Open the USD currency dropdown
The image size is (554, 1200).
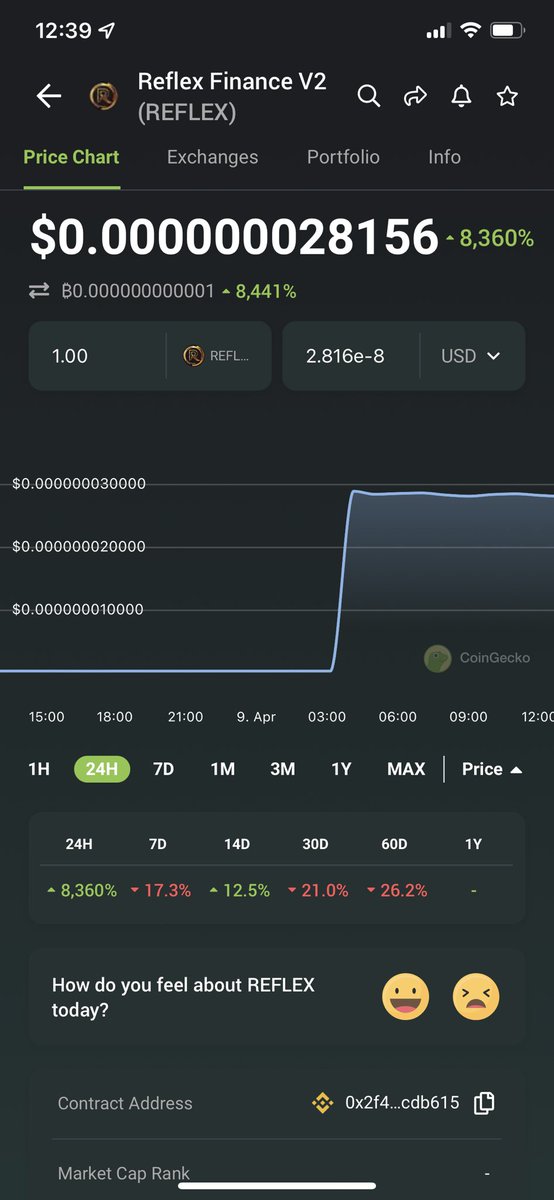[470, 356]
